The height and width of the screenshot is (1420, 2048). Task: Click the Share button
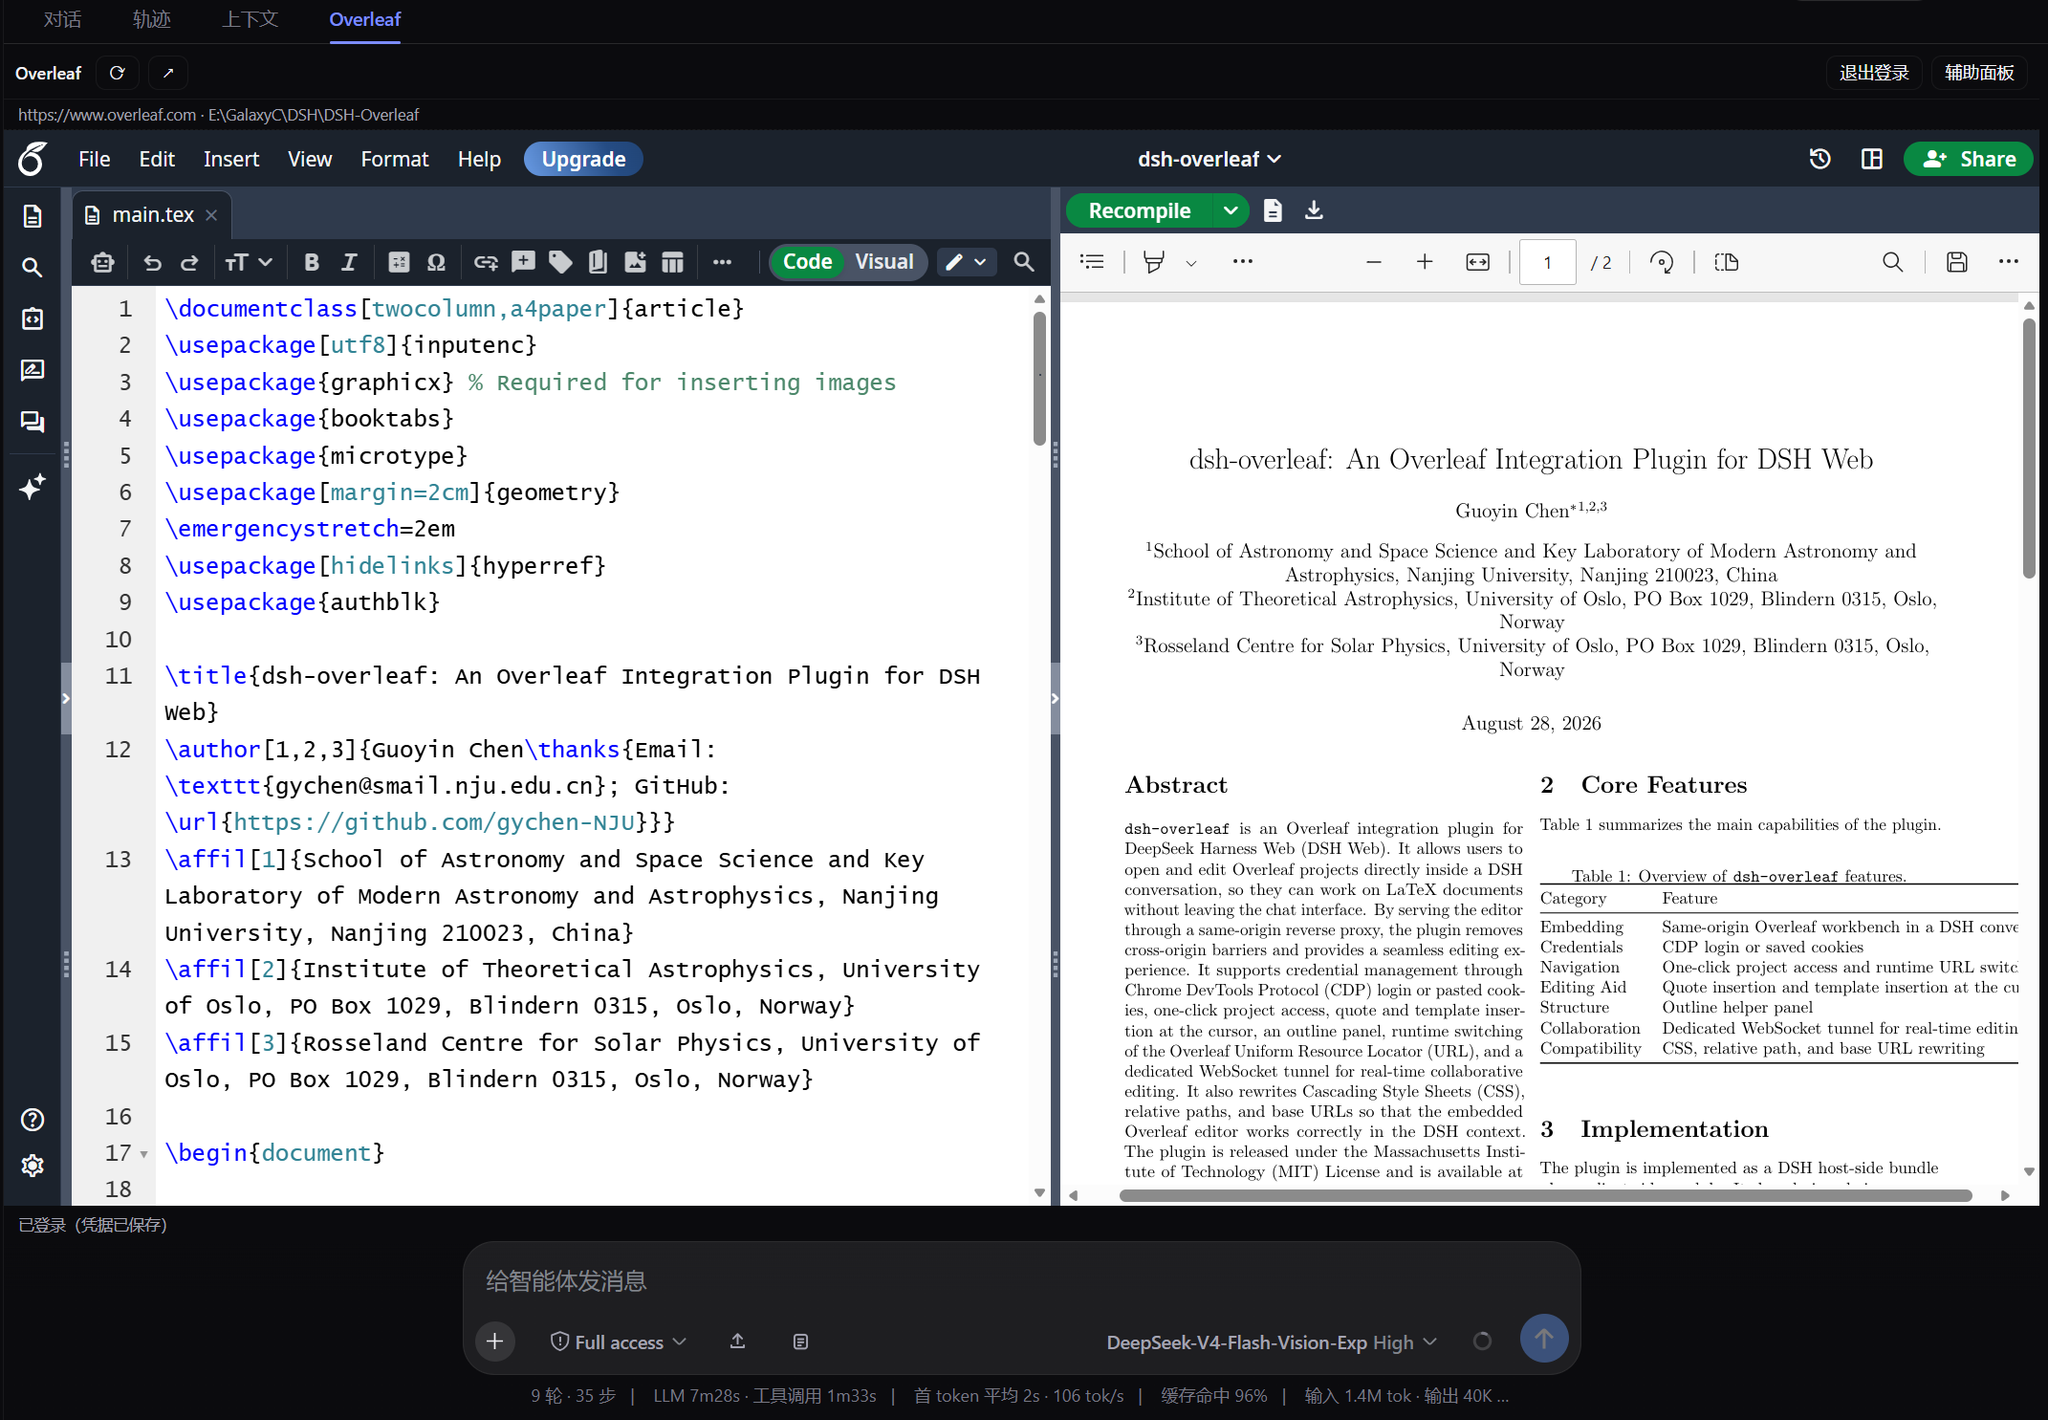[1968, 159]
